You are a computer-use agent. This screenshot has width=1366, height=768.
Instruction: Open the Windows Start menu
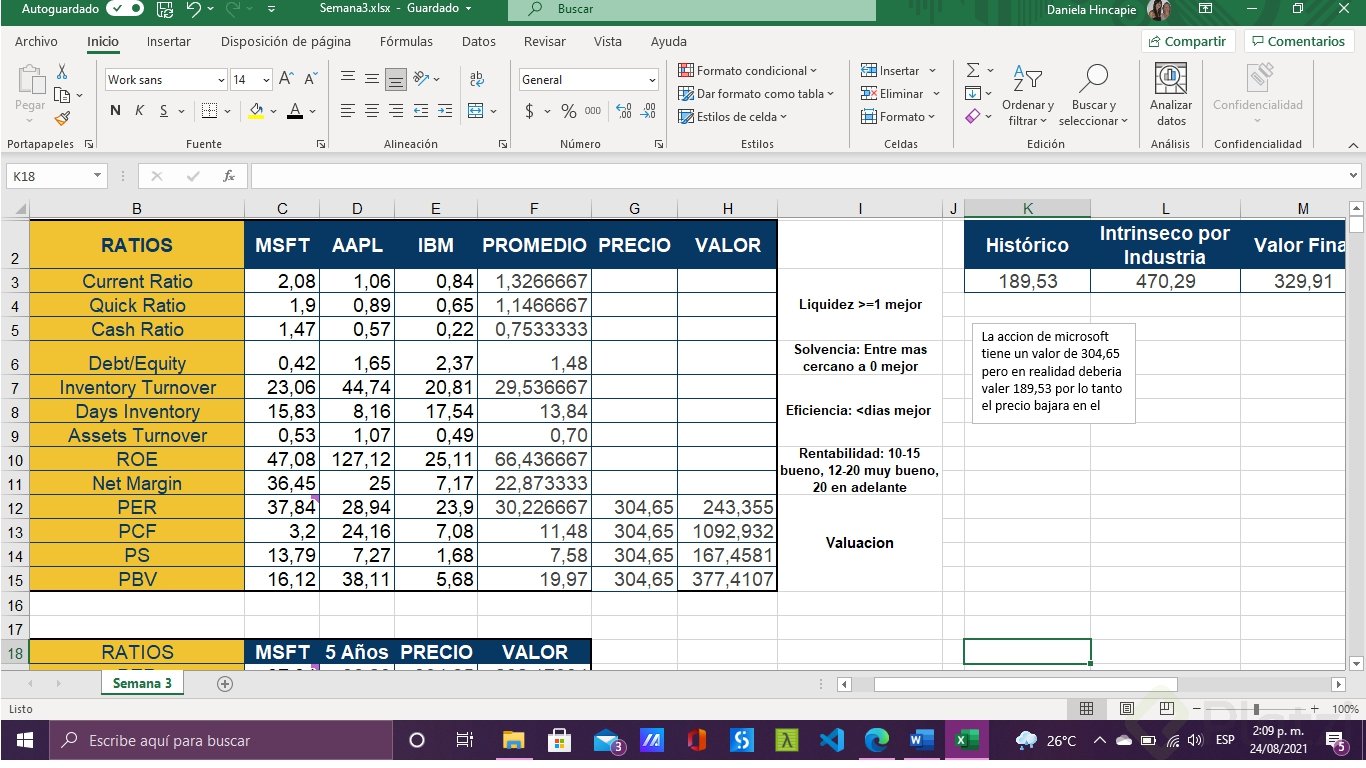tap(25, 741)
